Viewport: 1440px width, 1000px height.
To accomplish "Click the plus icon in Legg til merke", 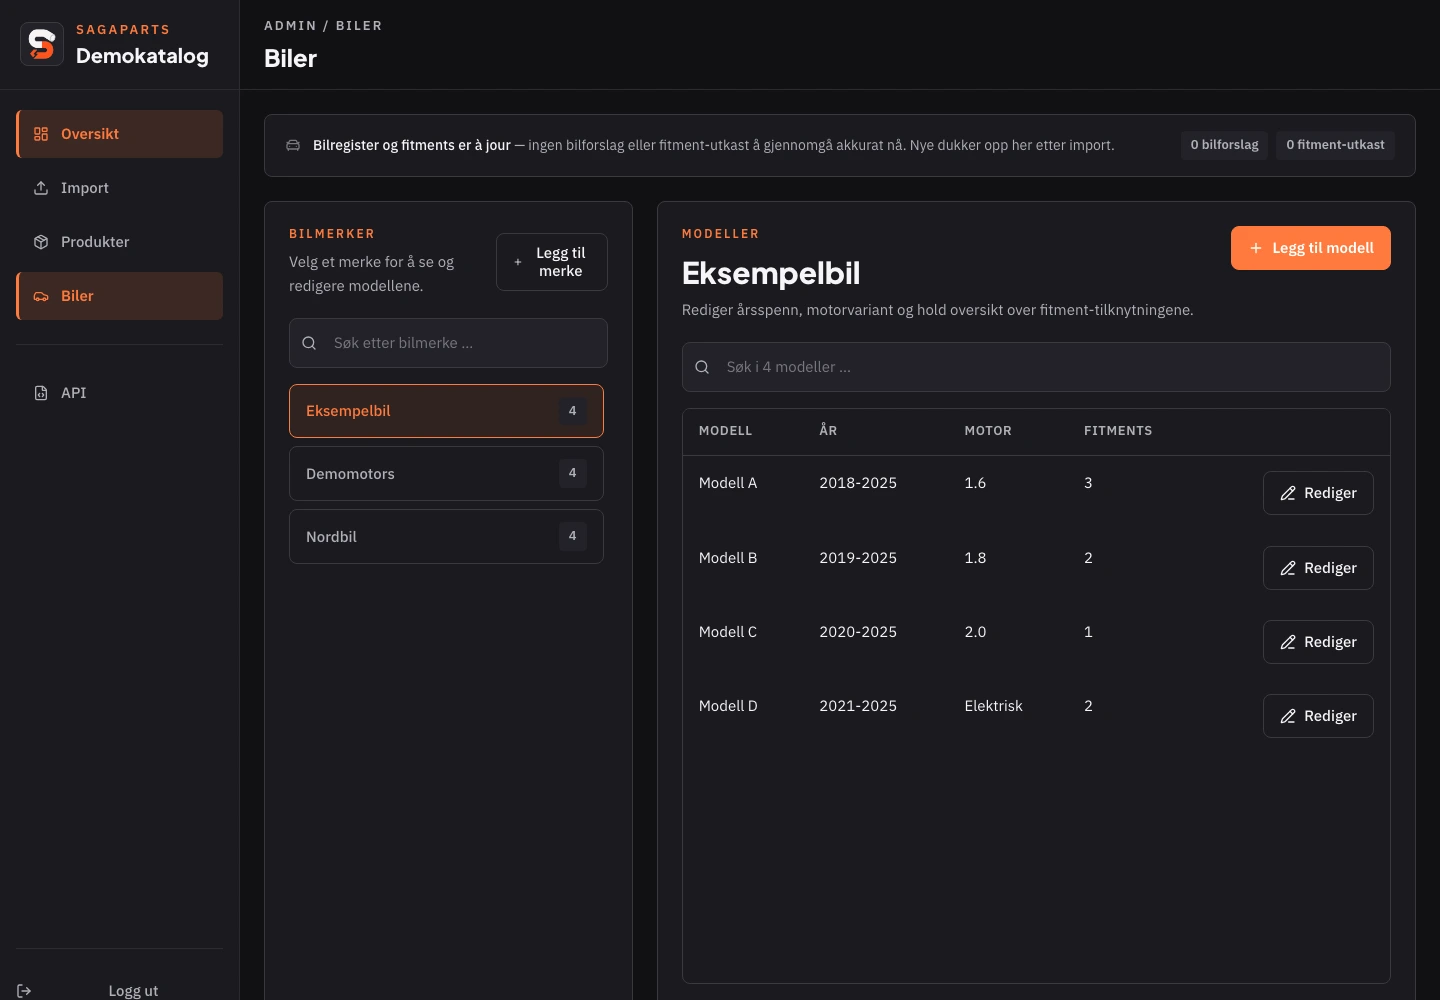I will [518, 262].
